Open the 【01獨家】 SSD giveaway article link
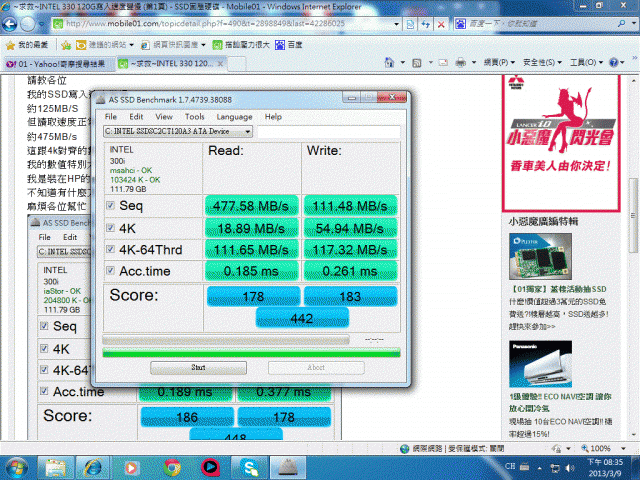The width and height of the screenshot is (640, 480). tap(558, 289)
